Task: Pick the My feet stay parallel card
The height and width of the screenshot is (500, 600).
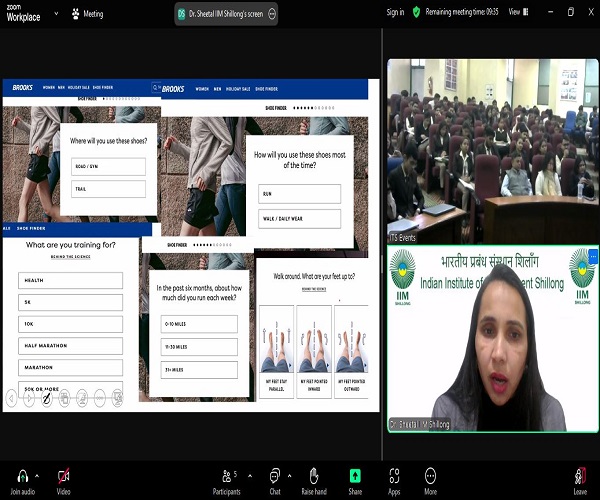Action: tap(276, 352)
